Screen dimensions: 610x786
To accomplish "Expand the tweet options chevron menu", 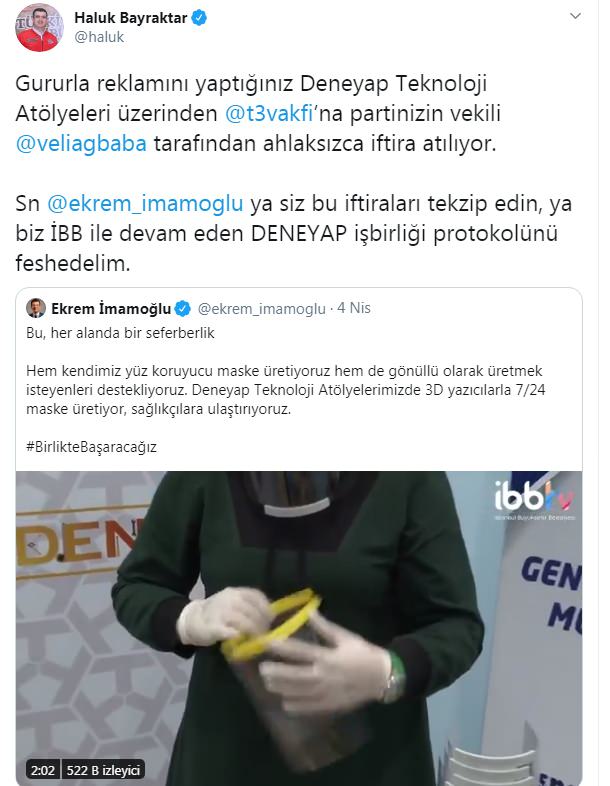I will point(575,16).
